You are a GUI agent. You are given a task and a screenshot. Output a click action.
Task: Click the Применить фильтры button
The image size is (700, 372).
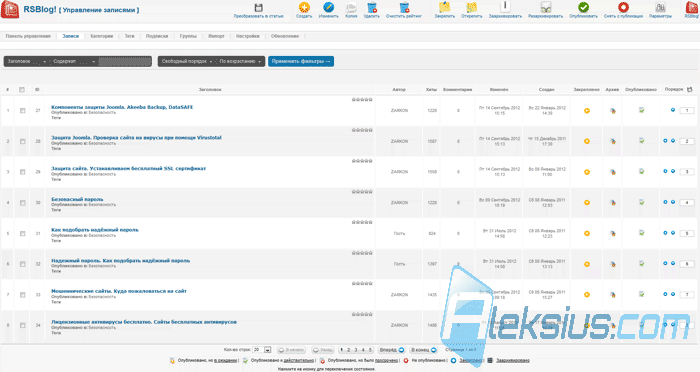[x=301, y=61]
